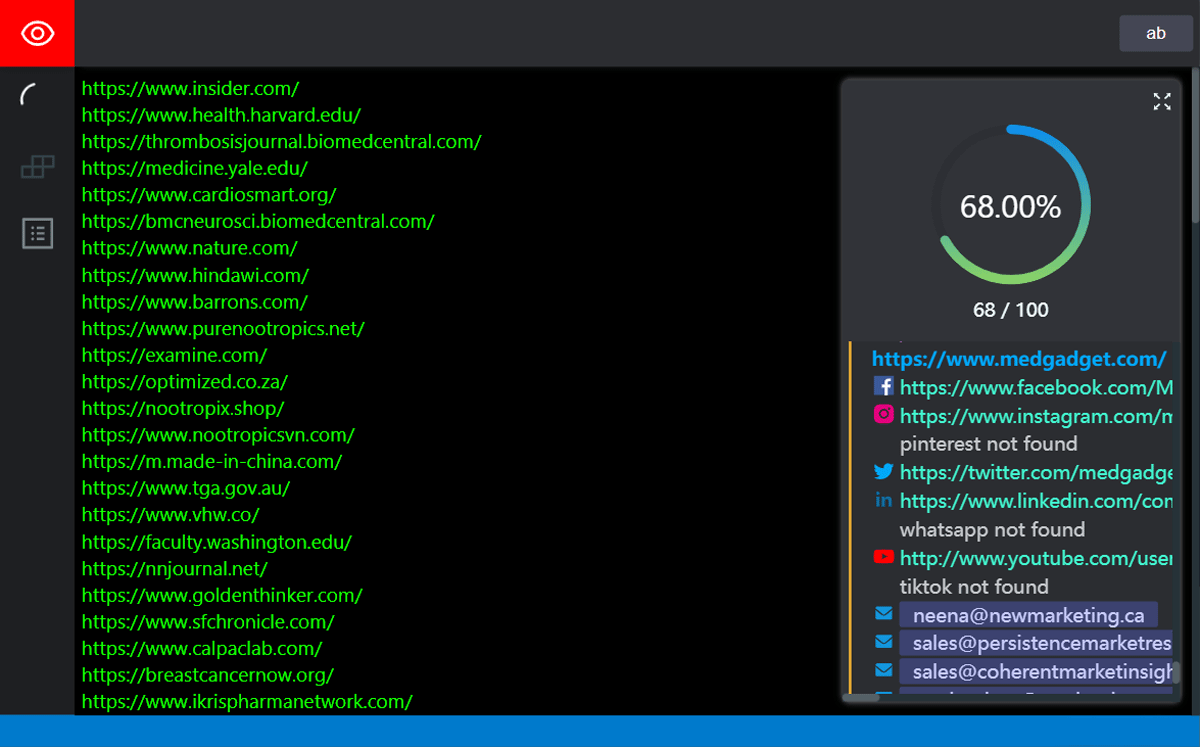Click https://www.purenootropics.net/ entry
The image size is (1200, 747).
click(x=223, y=328)
